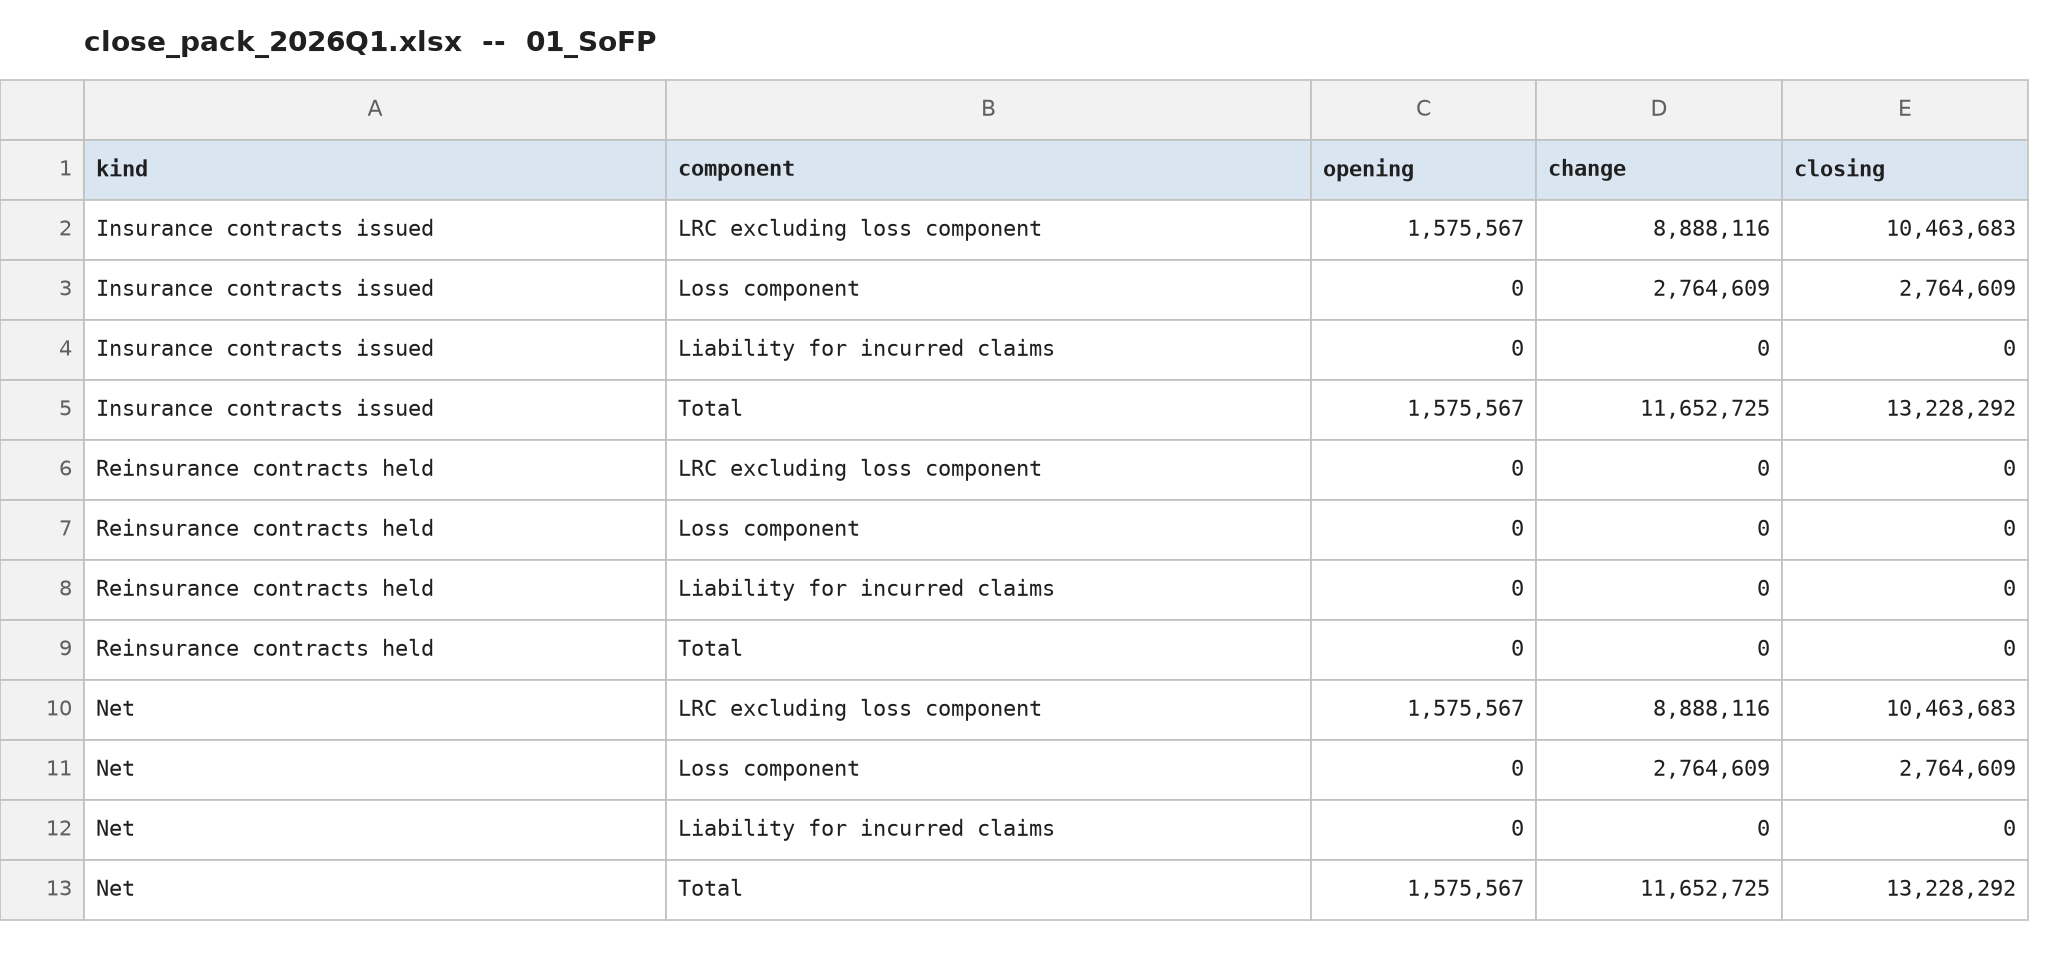
Task: Select 'Liability for incurred claims' in row 12
Action: click(988, 830)
